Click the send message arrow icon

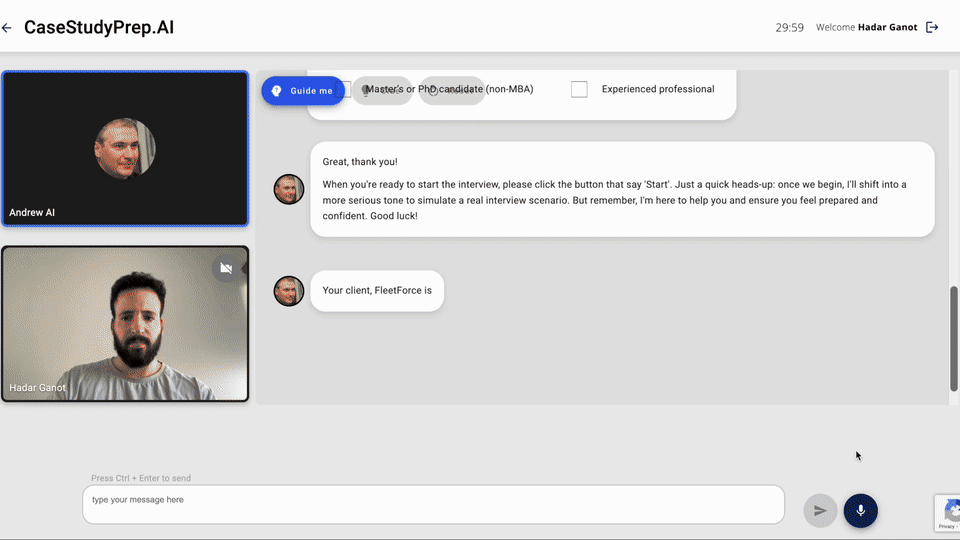[820, 510]
